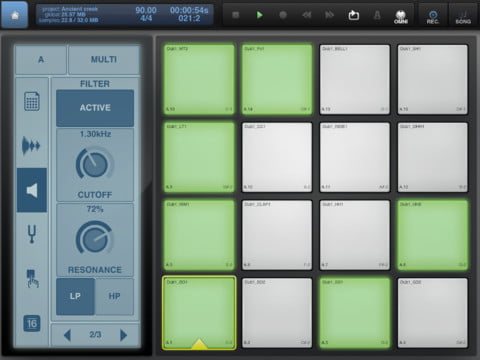
Task: Start playback with the green play button
Action: point(259,15)
